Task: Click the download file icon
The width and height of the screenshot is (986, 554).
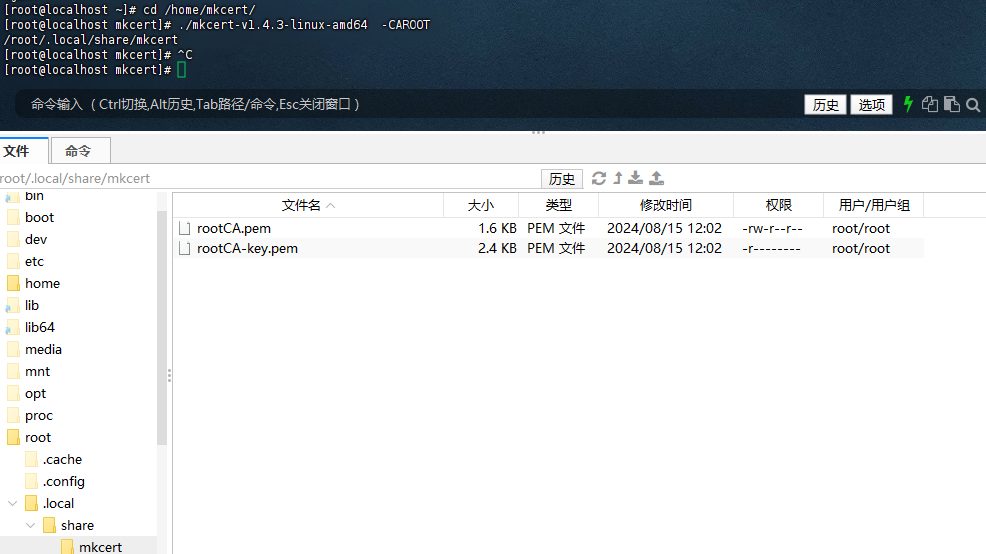Action: click(x=635, y=178)
